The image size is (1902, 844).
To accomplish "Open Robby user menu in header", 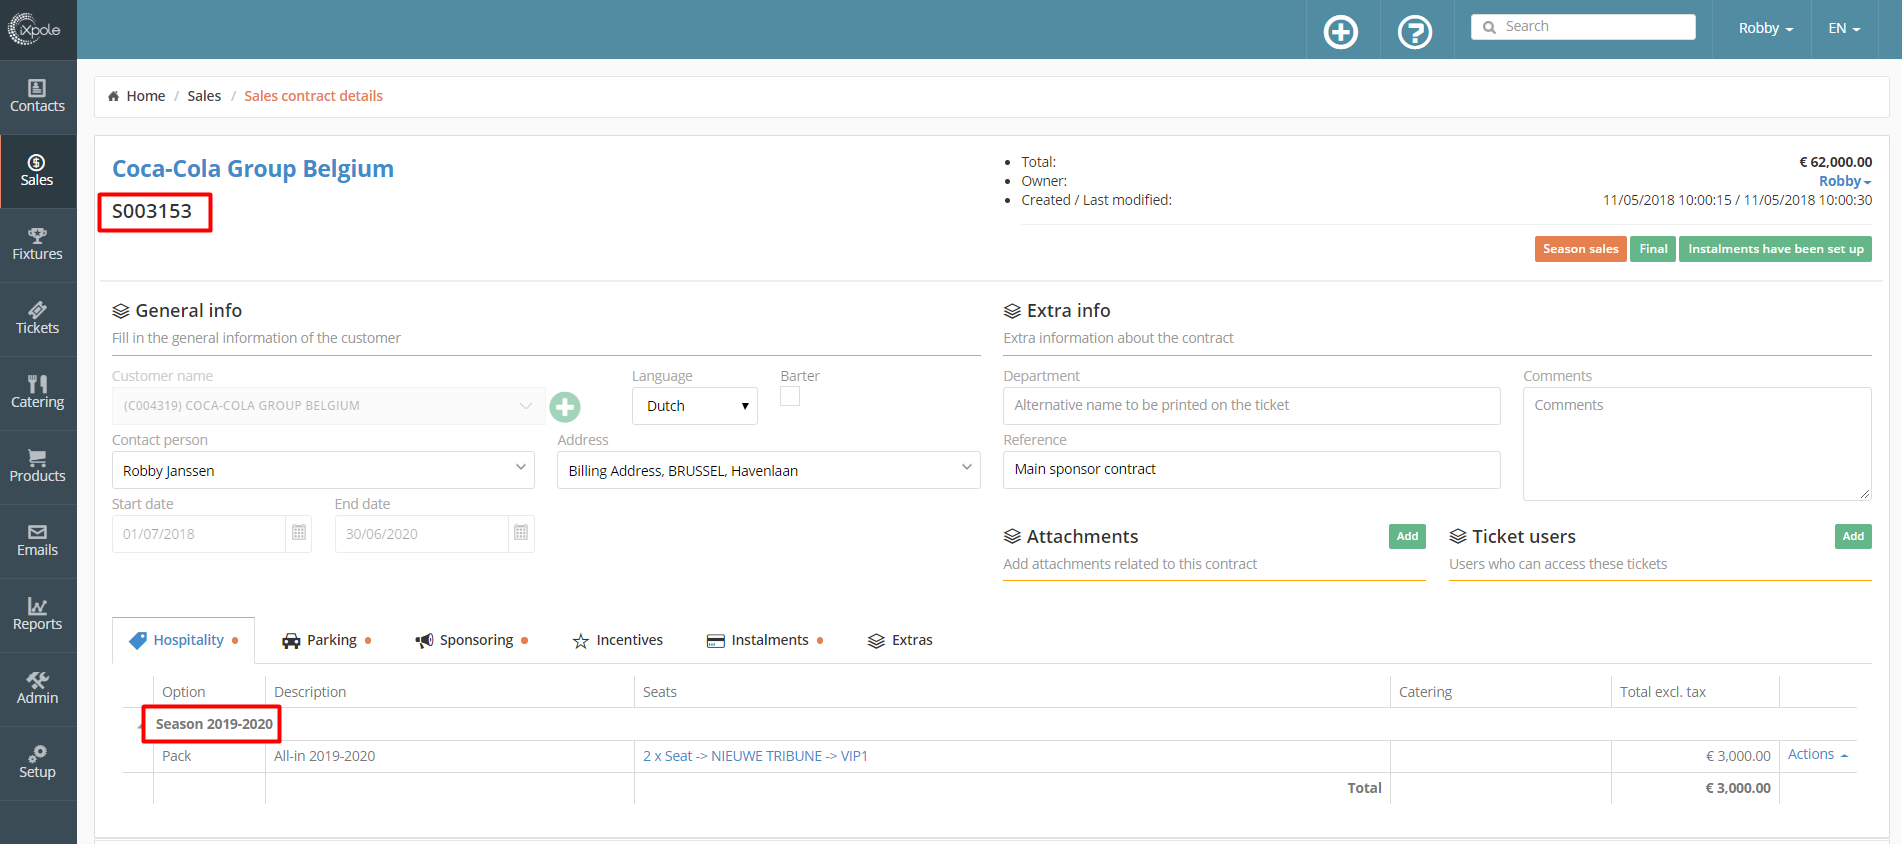I will click(x=1766, y=28).
